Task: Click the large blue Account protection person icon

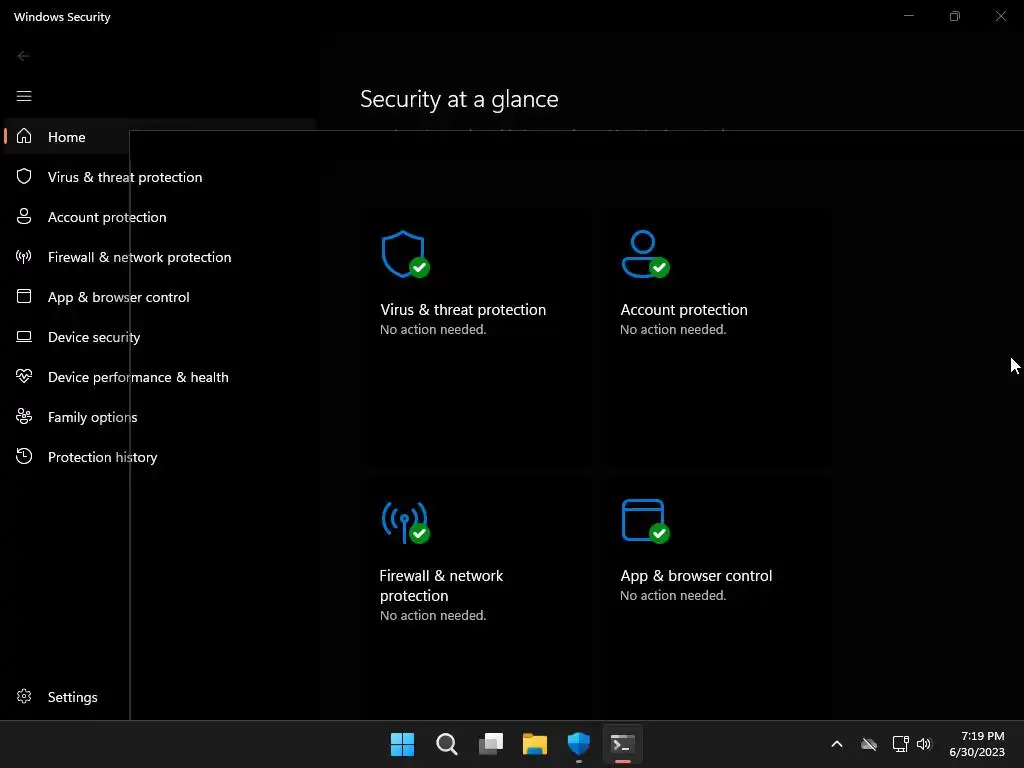Action: [643, 253]
